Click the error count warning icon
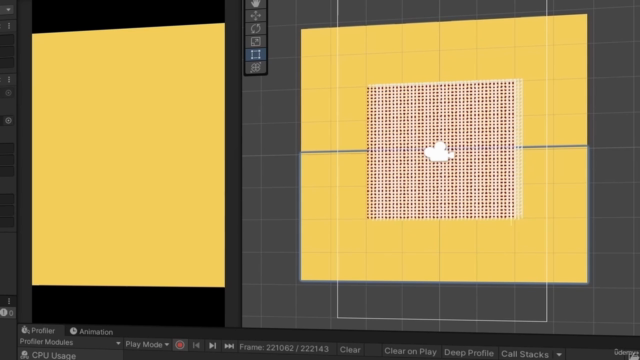This screenshot has width=640, height=360. (x=4, y=313)
